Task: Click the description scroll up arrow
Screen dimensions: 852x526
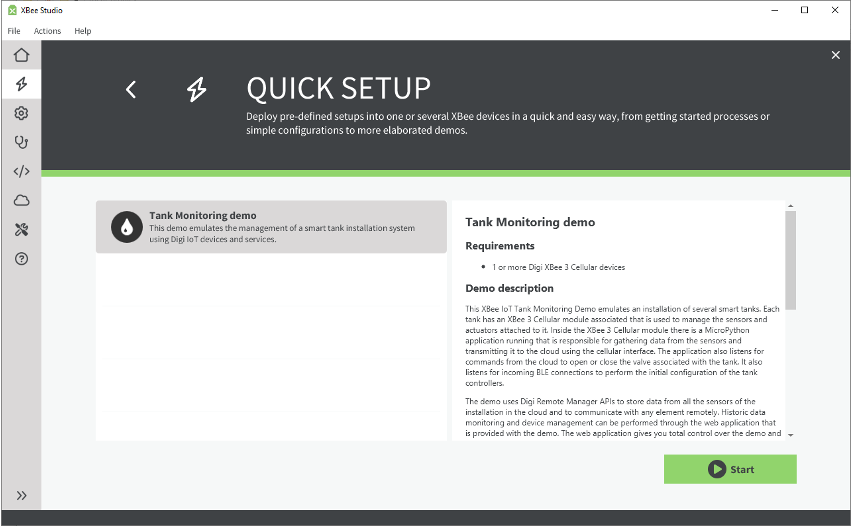Action: click(790, 206)
